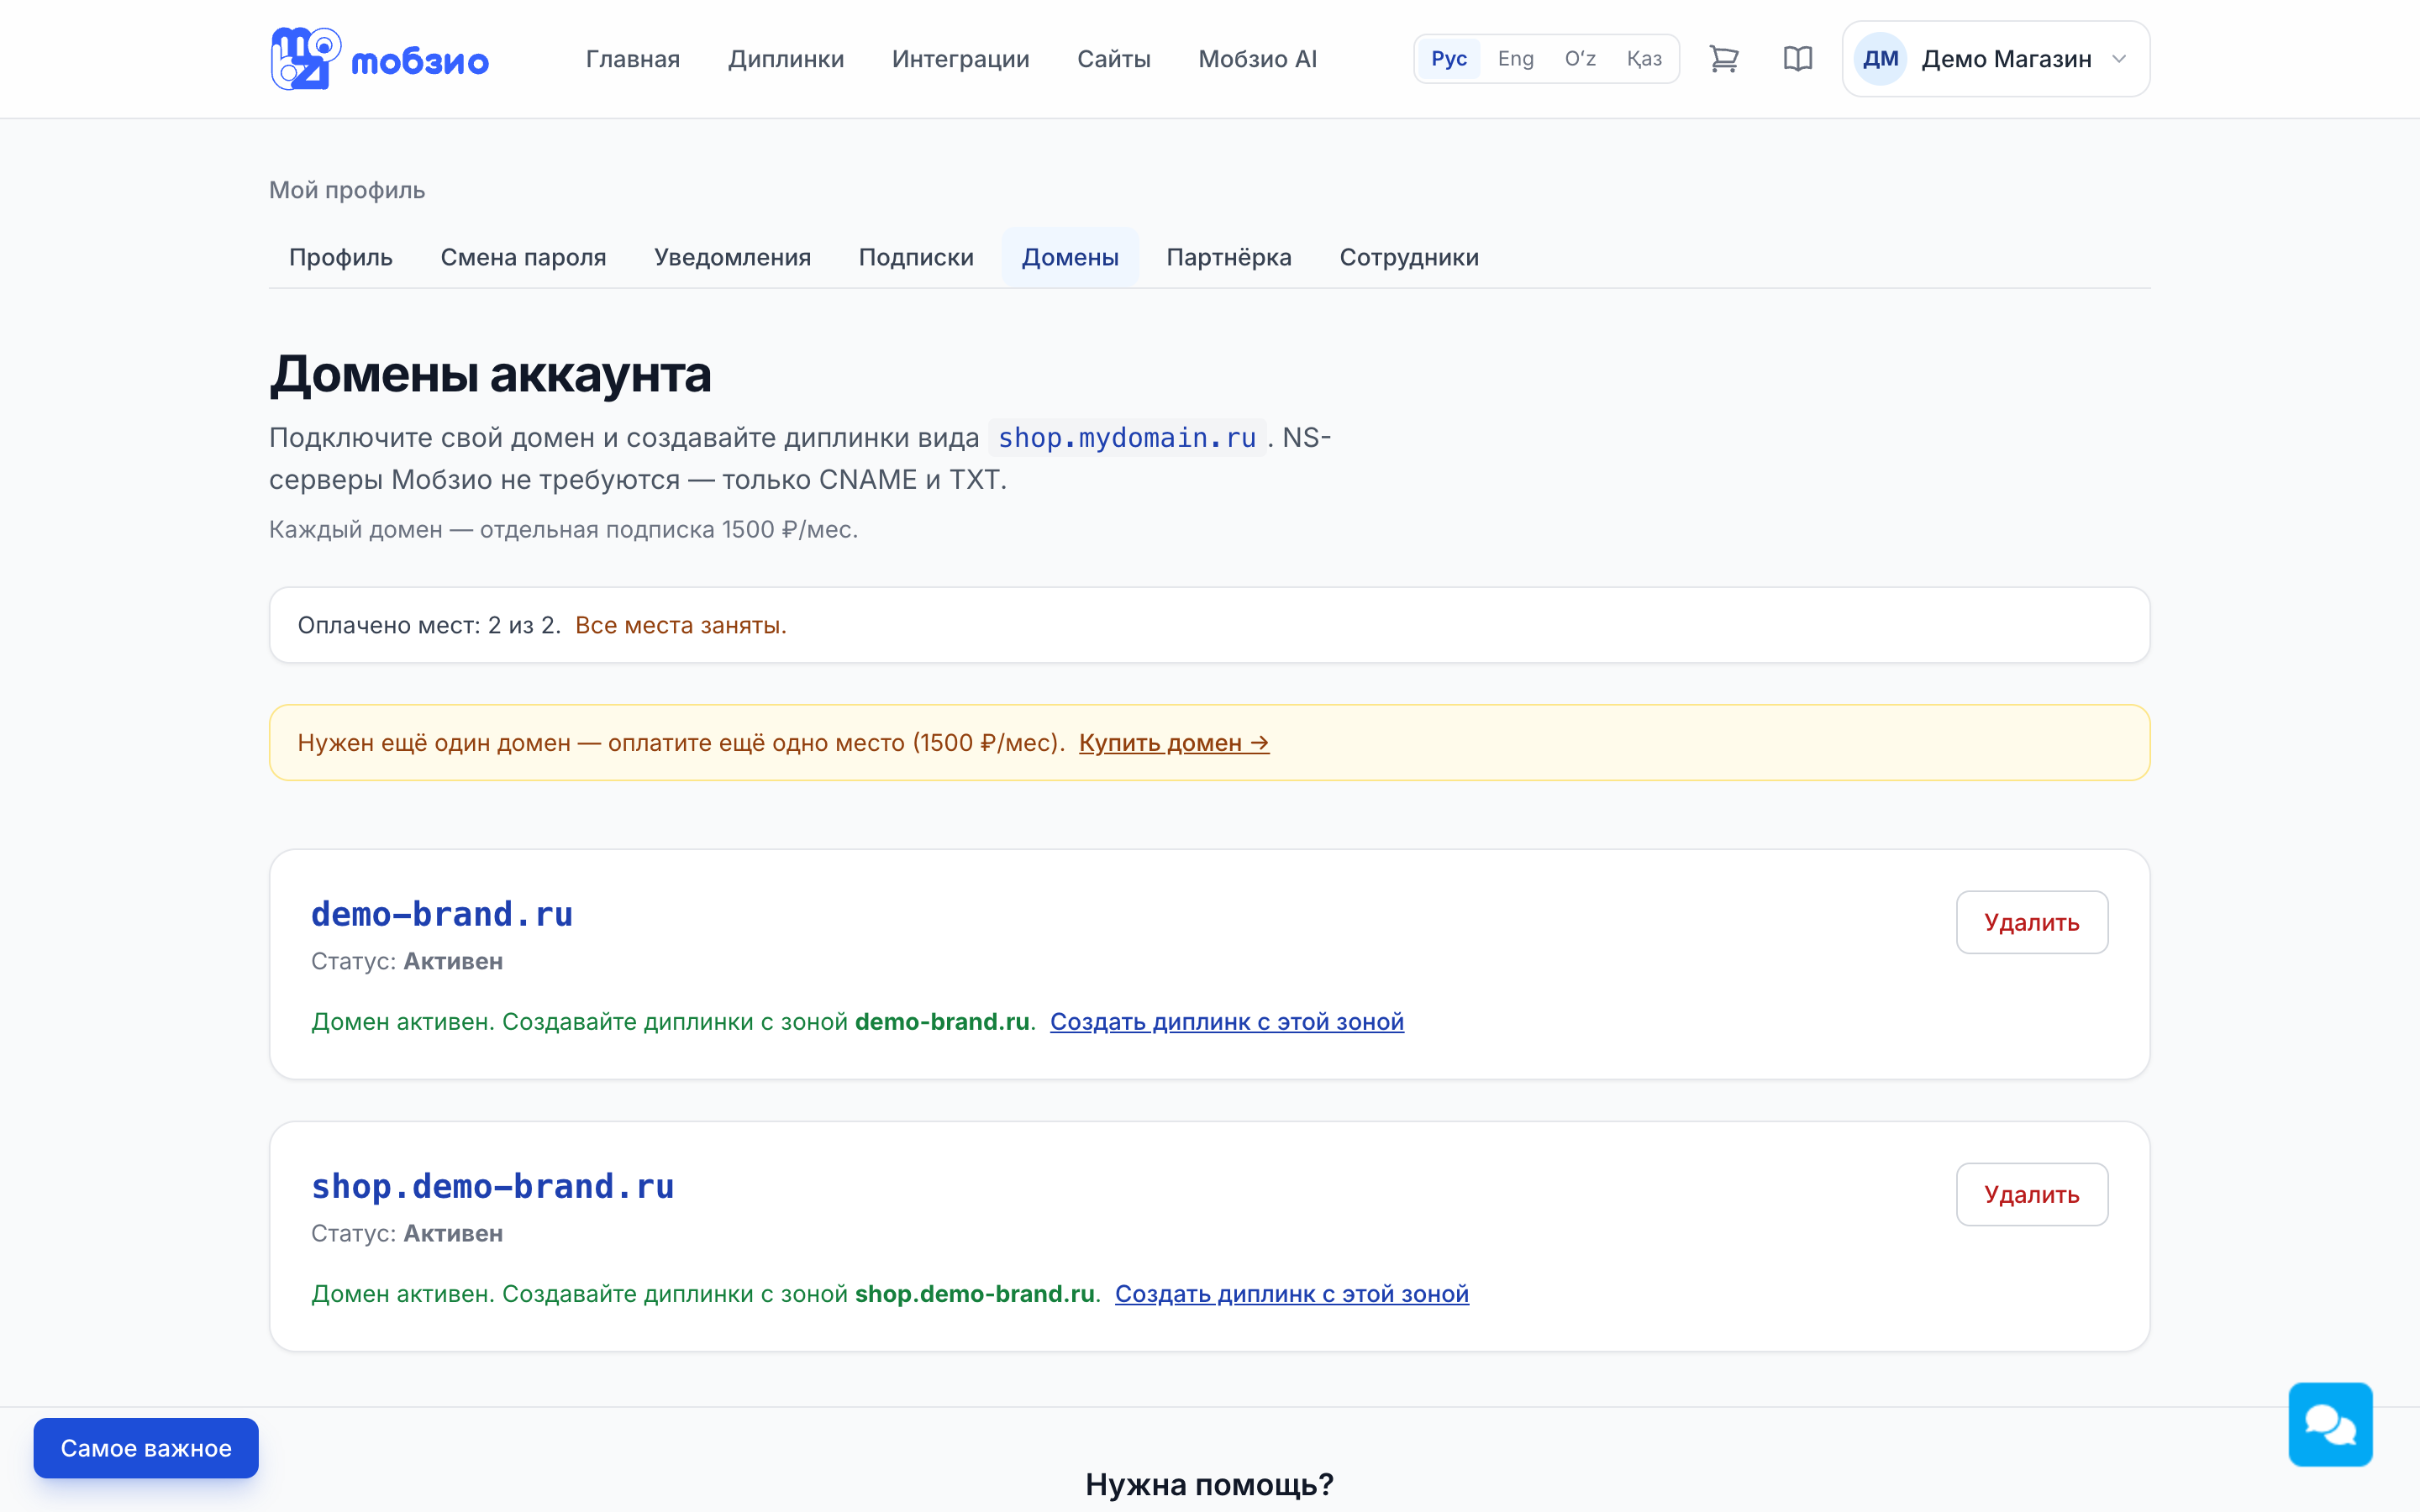Click the Купить домен link
This screenshot has width=2420, height=1512.
(x=1173, y=743)
